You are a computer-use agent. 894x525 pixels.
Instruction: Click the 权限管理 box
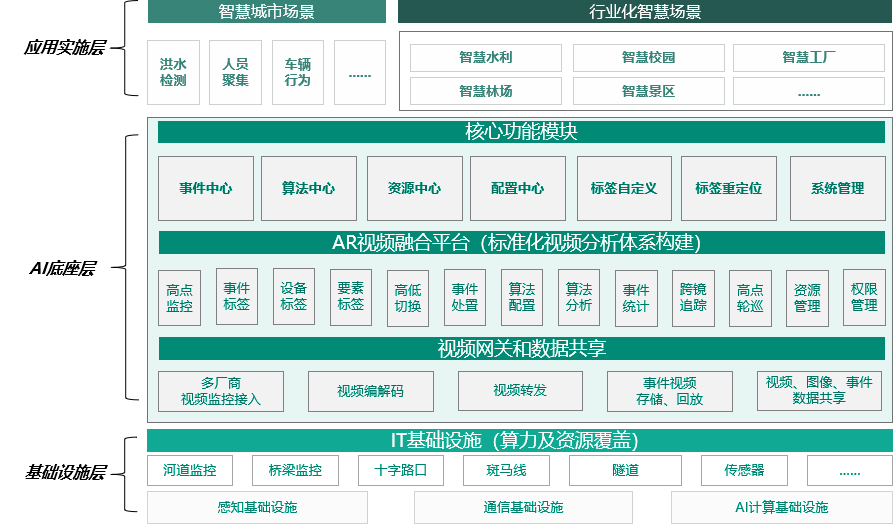864,298
